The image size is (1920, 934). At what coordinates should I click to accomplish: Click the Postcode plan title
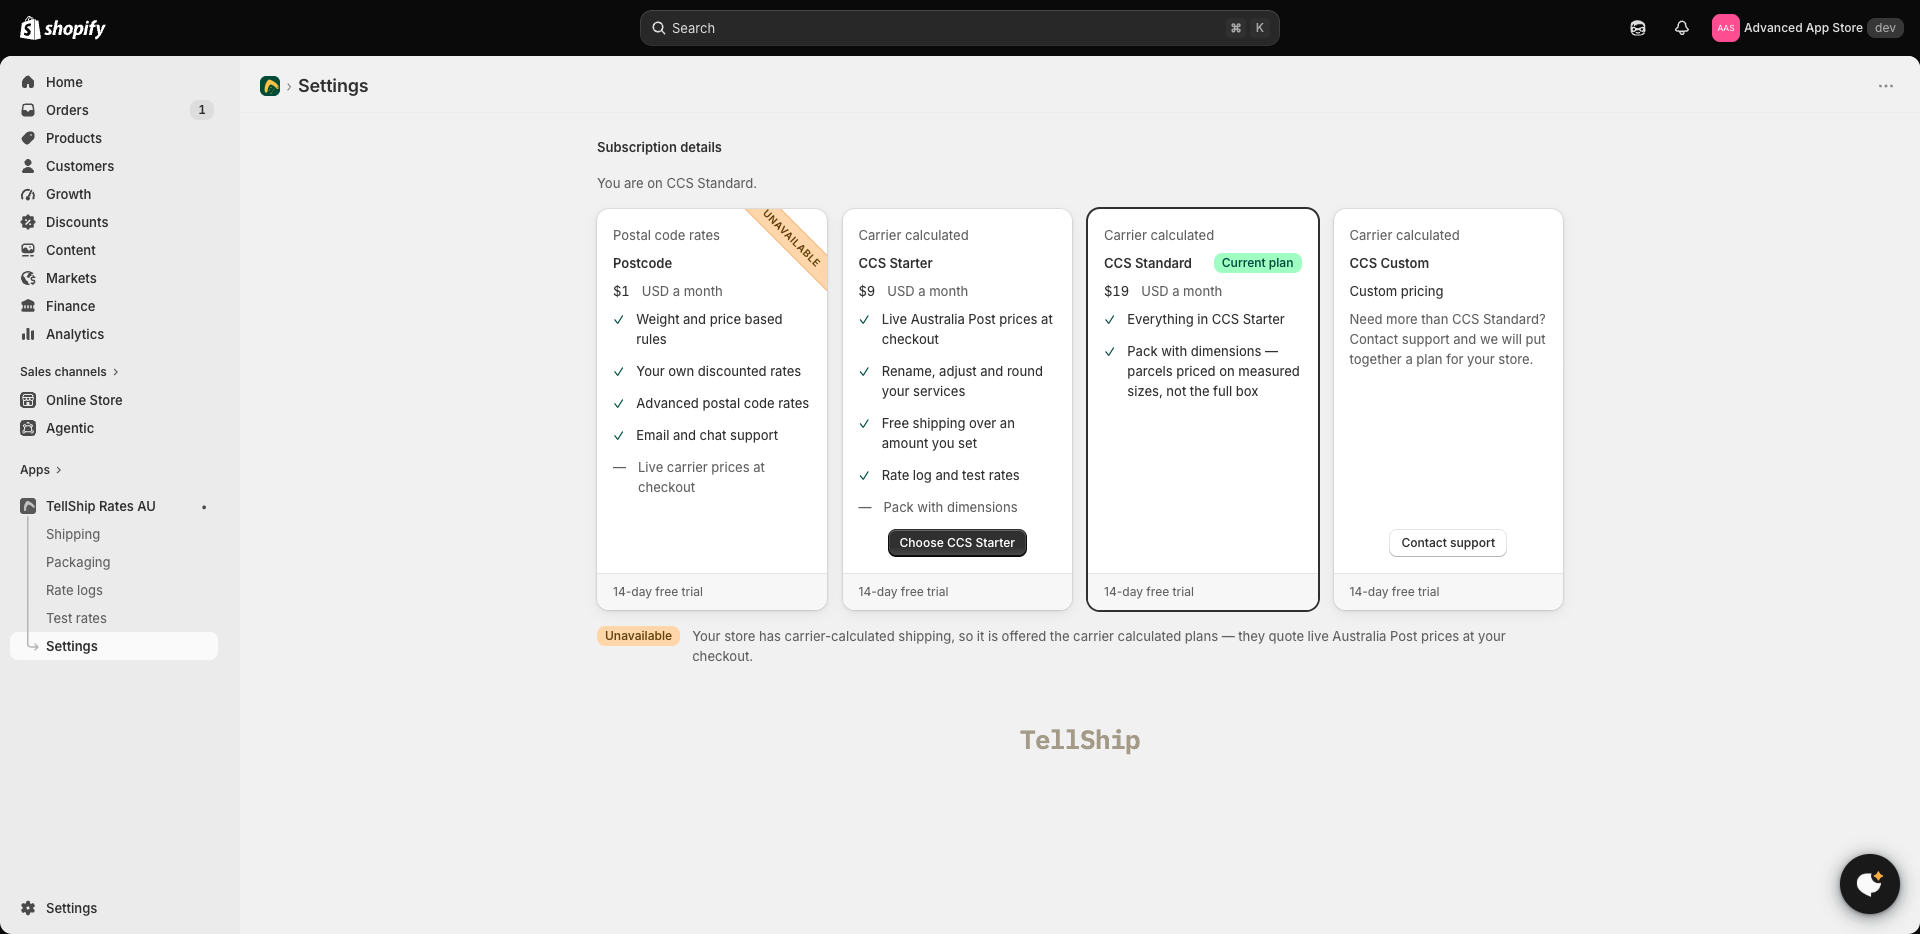click(x=642, y=263)
